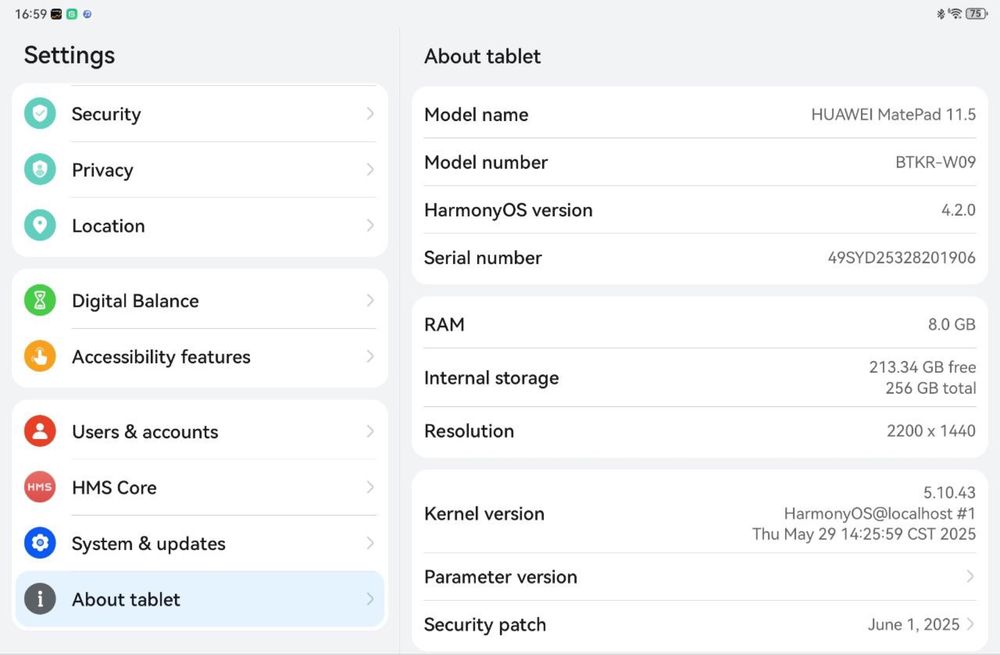
Task: Tap the red HMS Core icon
Action: (x=40, y=487)
